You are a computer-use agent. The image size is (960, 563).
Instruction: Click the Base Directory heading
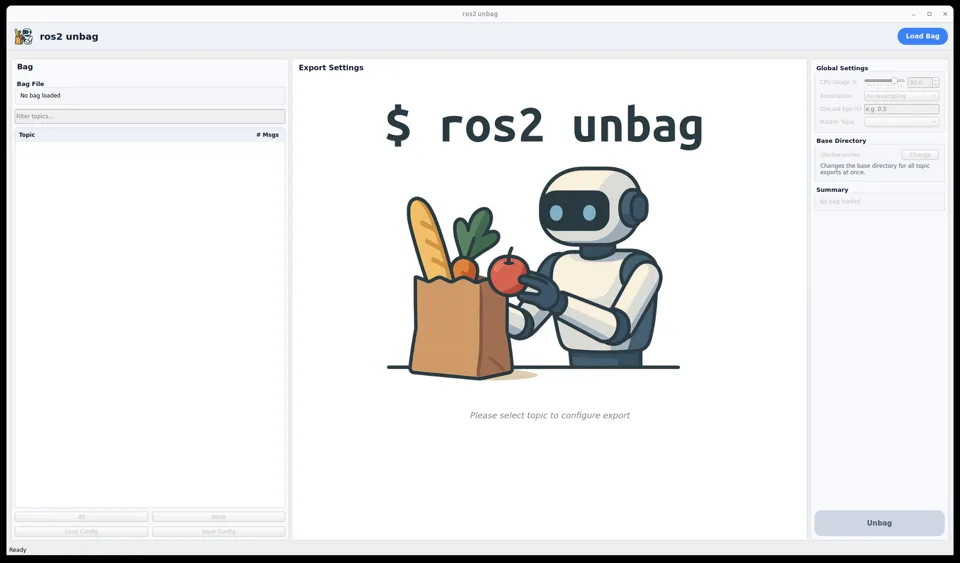click(841, 141)
